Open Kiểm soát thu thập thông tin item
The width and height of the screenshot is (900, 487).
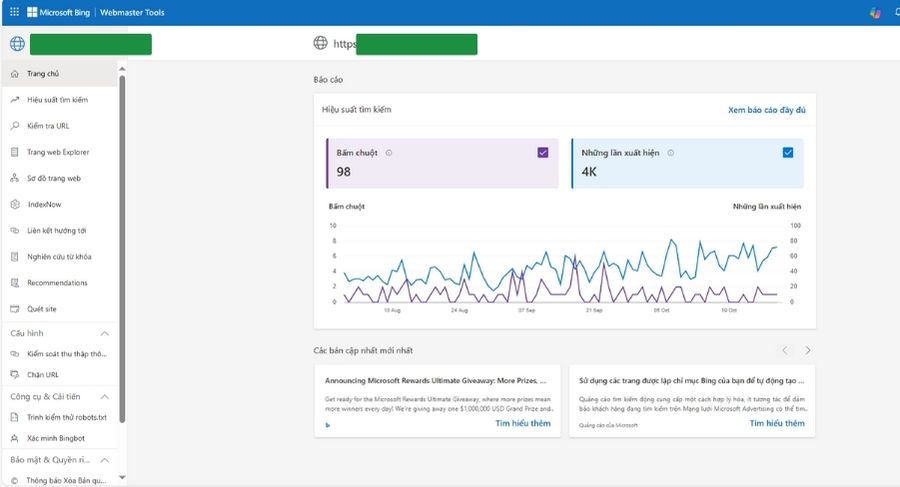[x=60, y=354]
